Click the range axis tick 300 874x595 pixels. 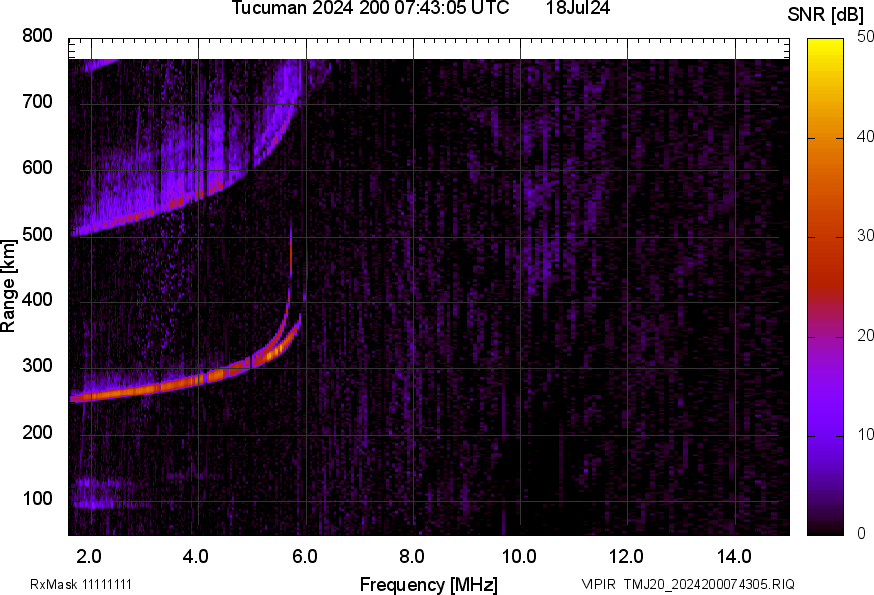37,366
